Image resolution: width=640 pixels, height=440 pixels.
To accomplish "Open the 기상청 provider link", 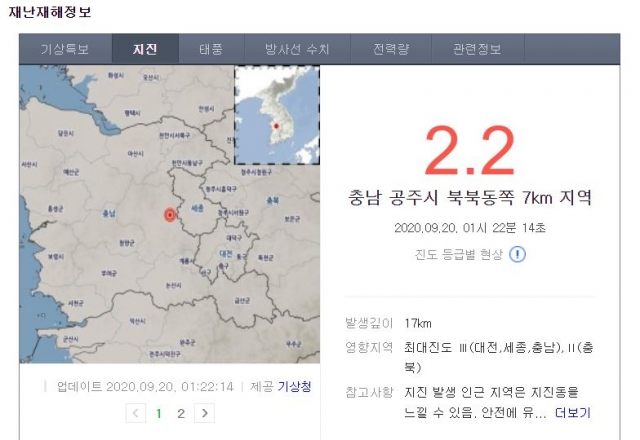I will [x=294, y=386].
